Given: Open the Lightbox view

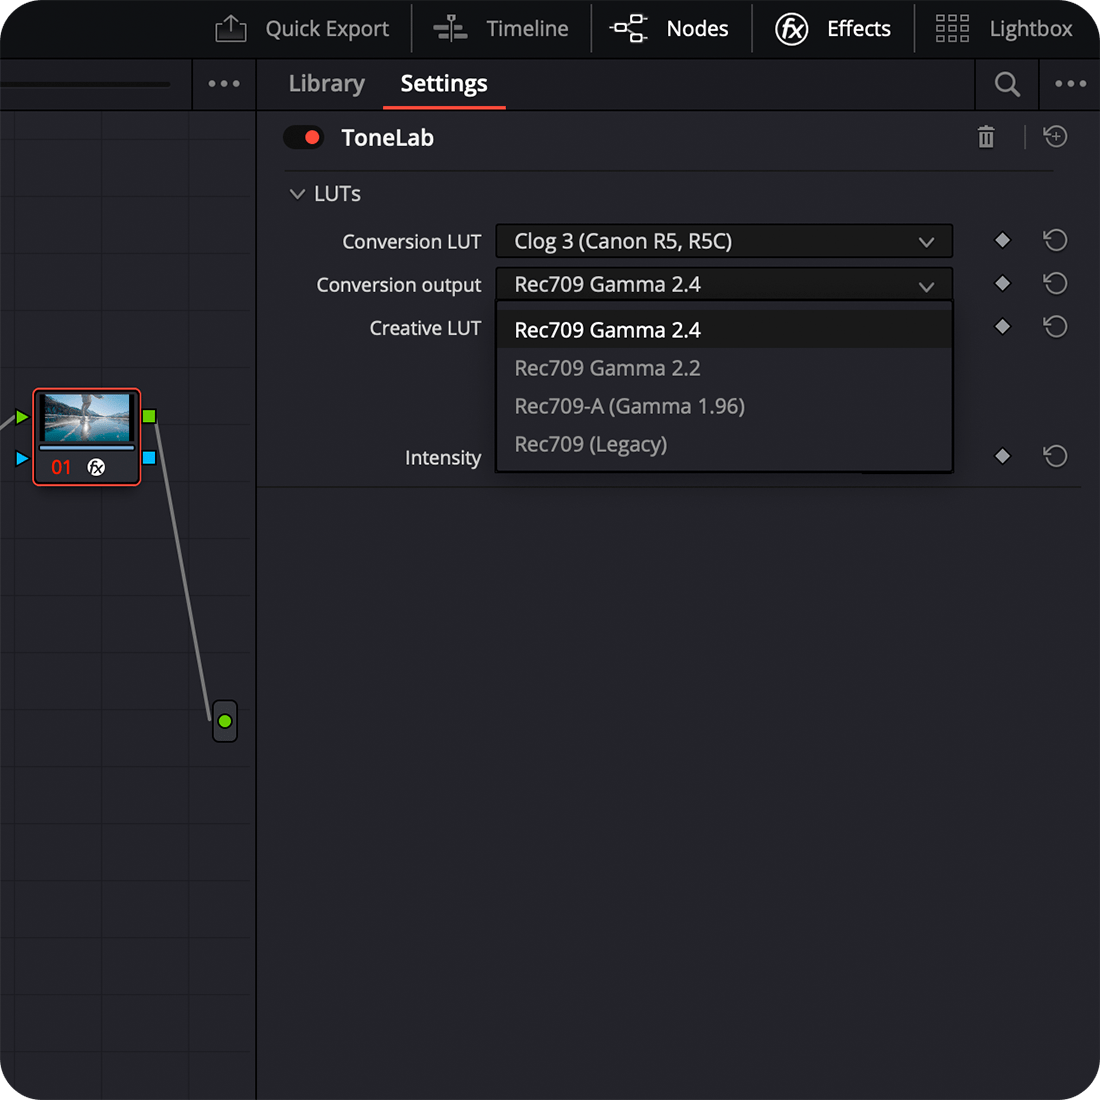Looking at the screenshot, I should click(x=1004, y=29).
